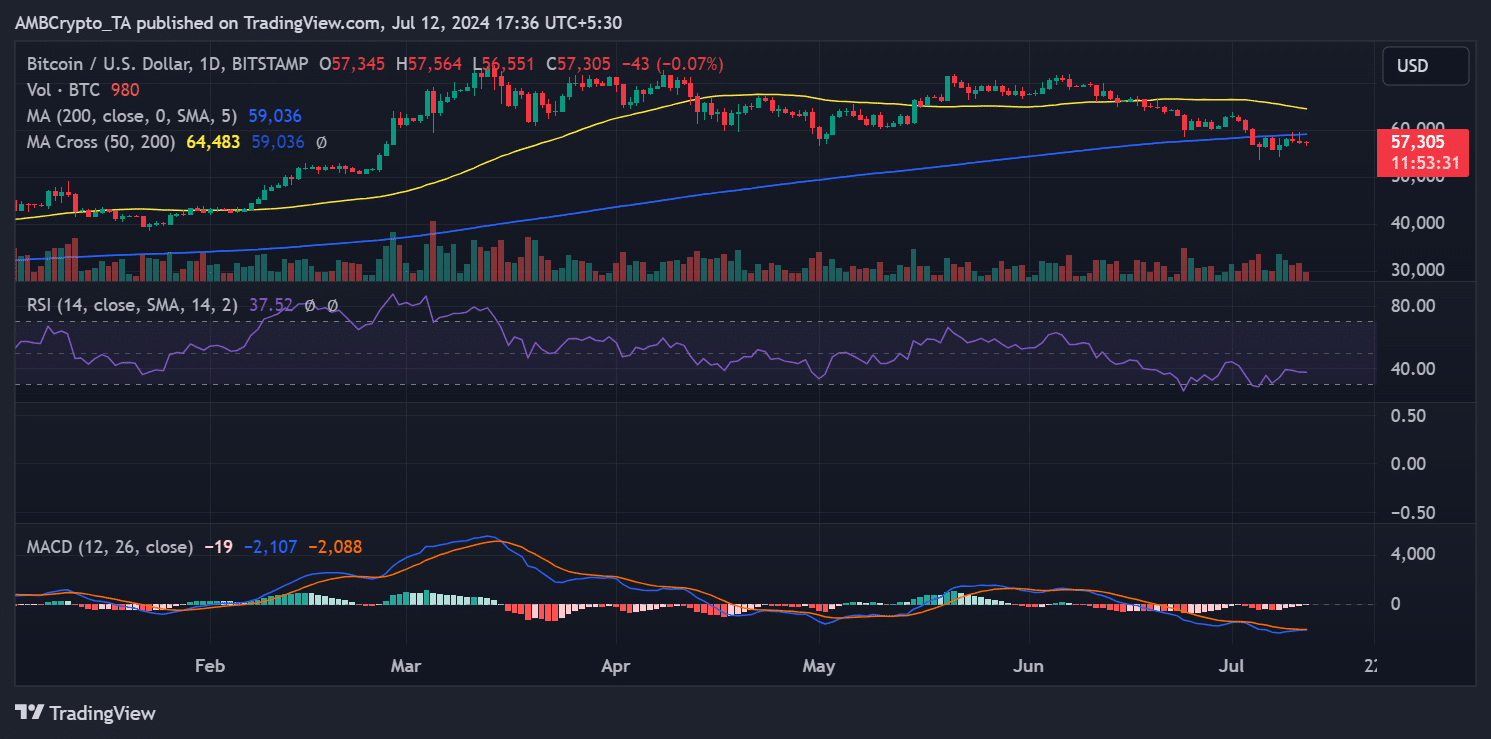Click the May label on time axis
This screenshot has width=1491, height=739.
[x=819, y=665]
